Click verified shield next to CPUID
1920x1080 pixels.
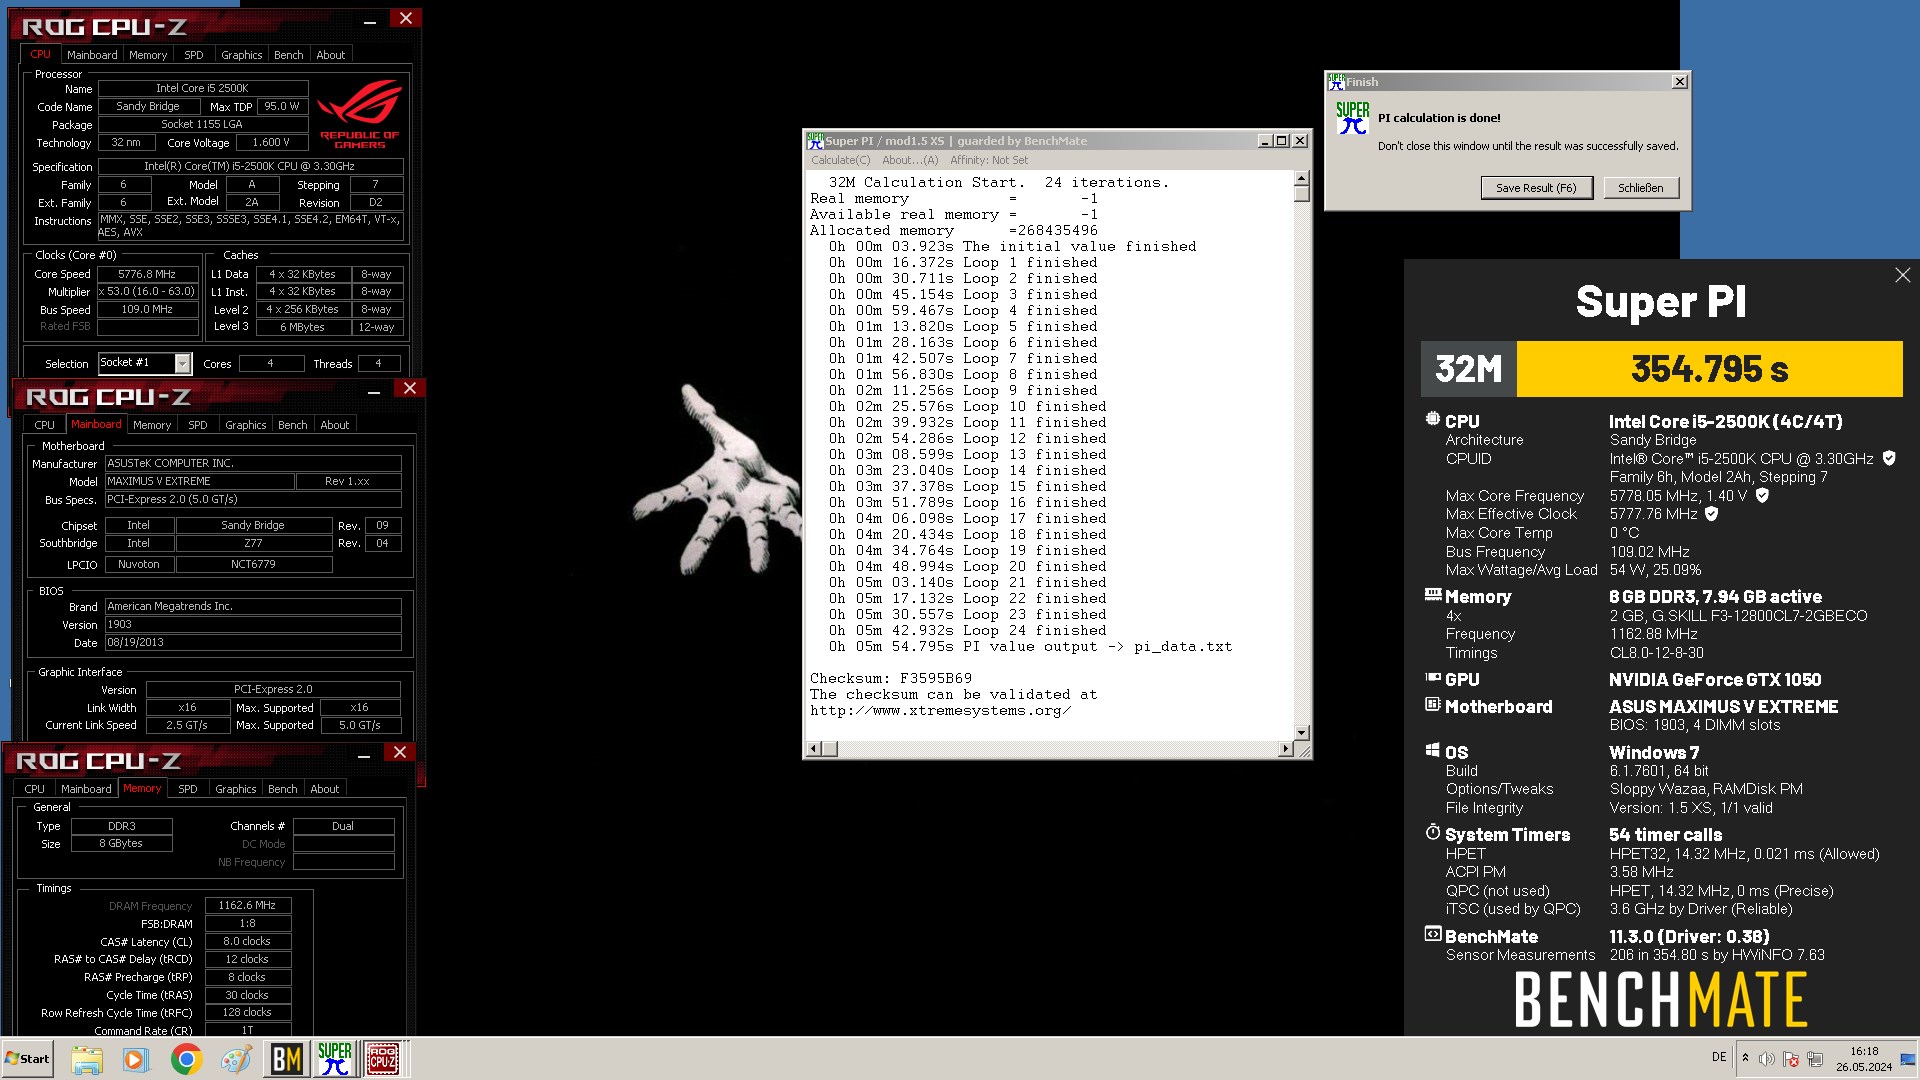click(1889, 458)
